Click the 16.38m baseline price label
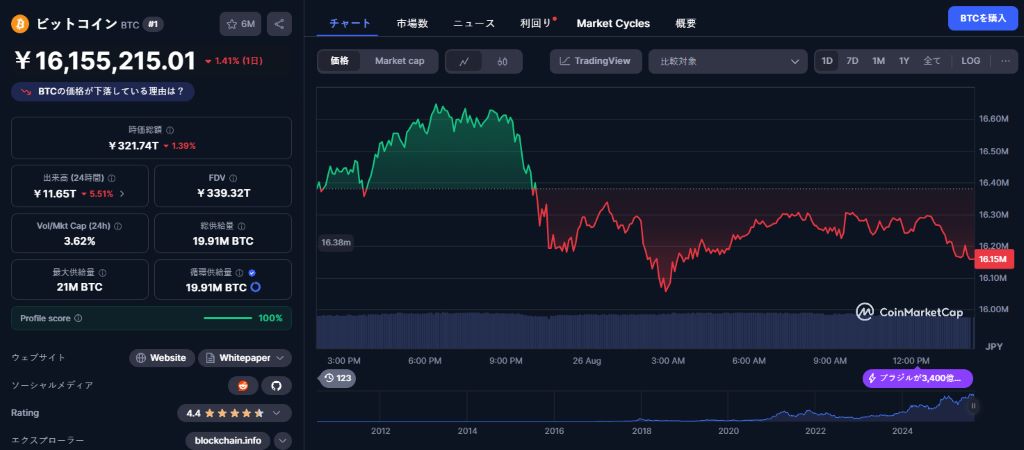 pos(336,242)
